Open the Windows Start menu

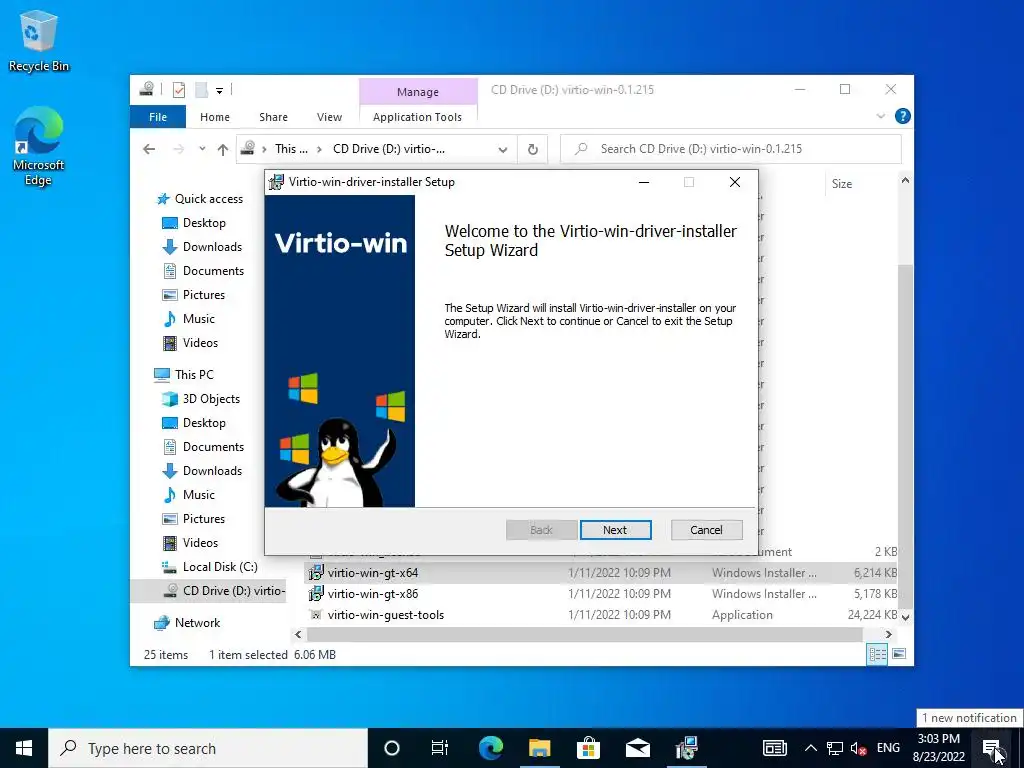(24, 748)
